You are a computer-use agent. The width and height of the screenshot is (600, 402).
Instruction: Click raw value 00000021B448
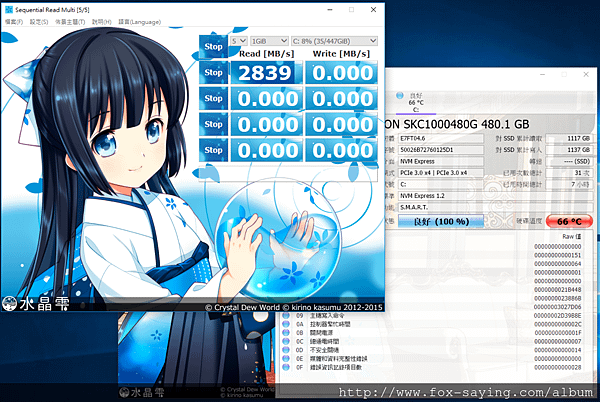pos(558,290)
